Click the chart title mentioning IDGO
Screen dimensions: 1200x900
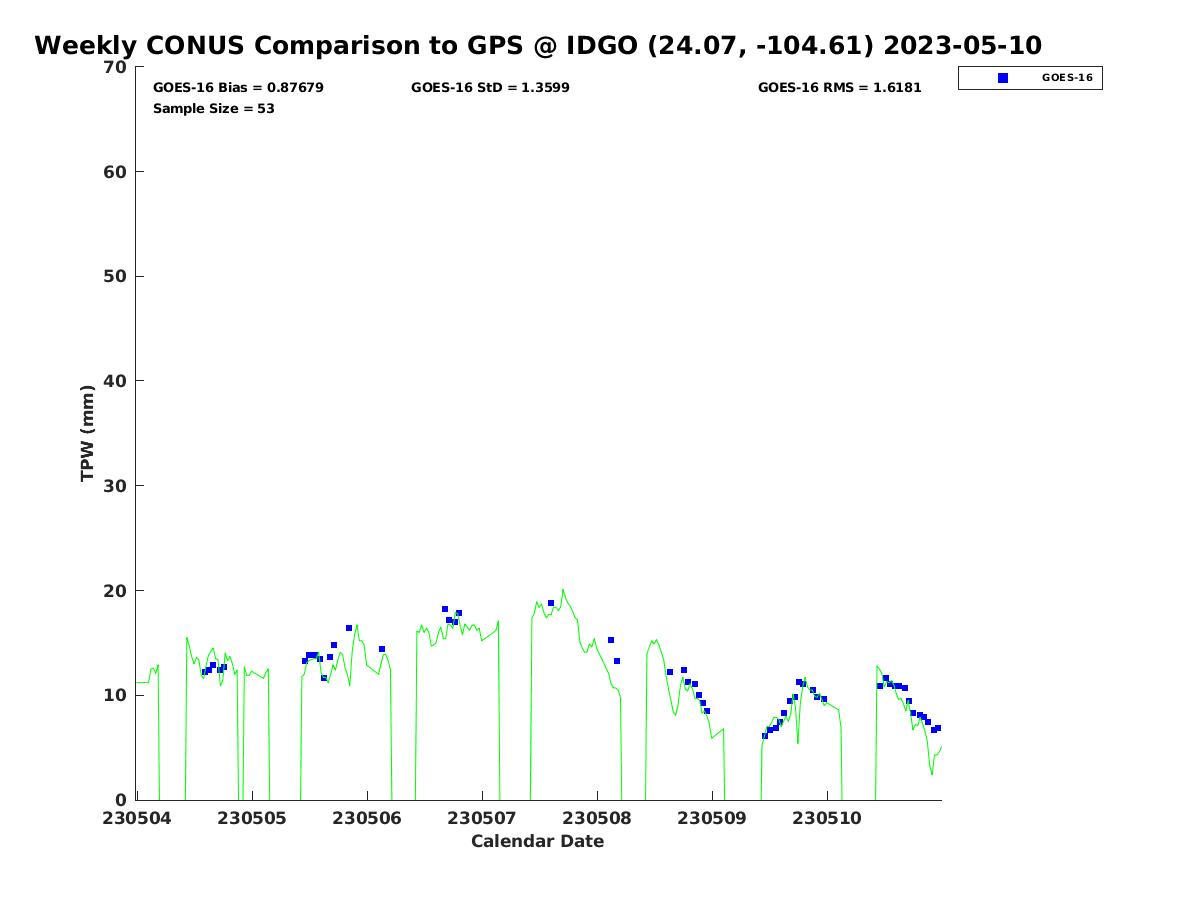click(x=538, y=46)
